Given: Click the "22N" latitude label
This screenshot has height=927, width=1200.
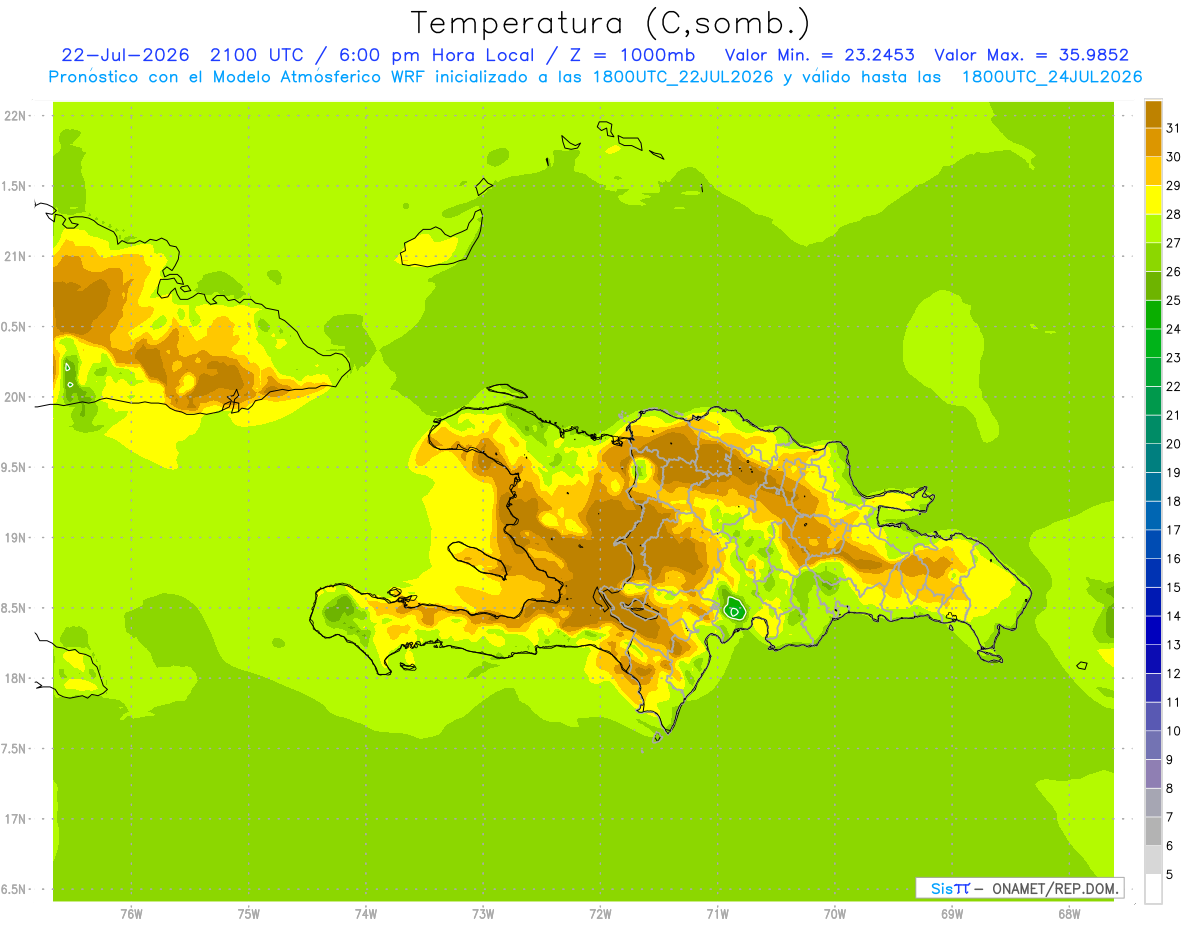Looking at the screenshot, I should (17, 116).
